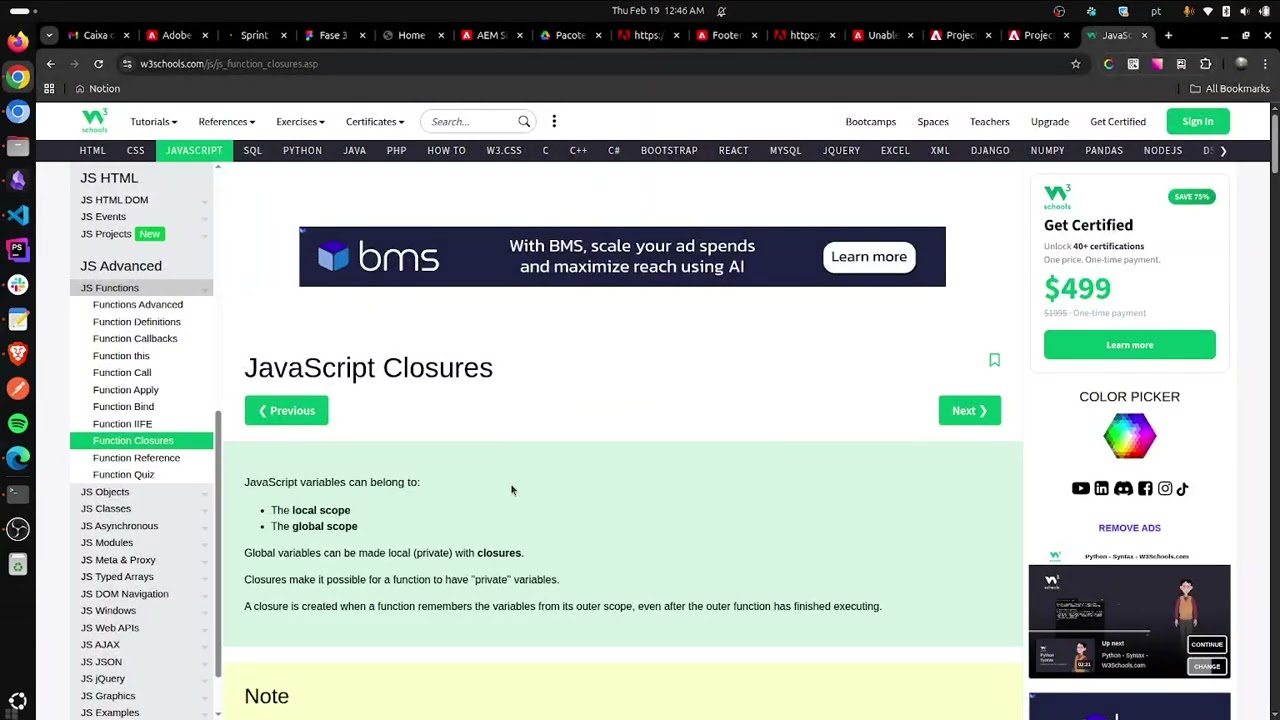Switch to the Sprint browser tab
The image size is (1280, 720).
pos(255,36)
